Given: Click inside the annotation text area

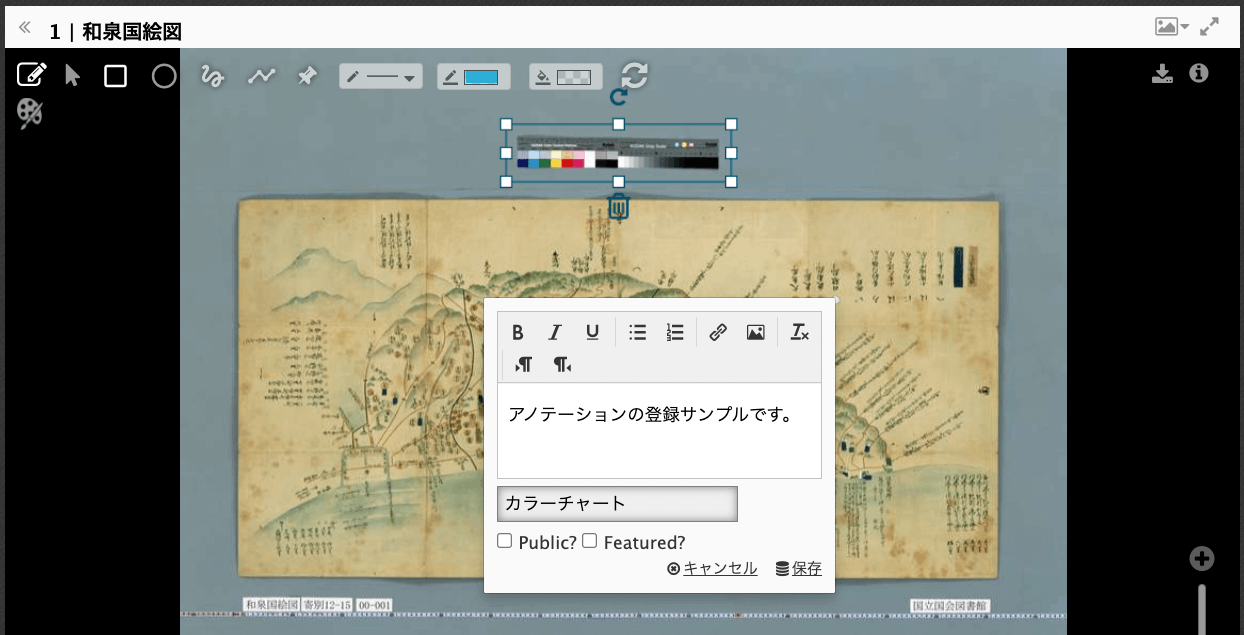Looking at the screenshot, I should coord(659,431).
